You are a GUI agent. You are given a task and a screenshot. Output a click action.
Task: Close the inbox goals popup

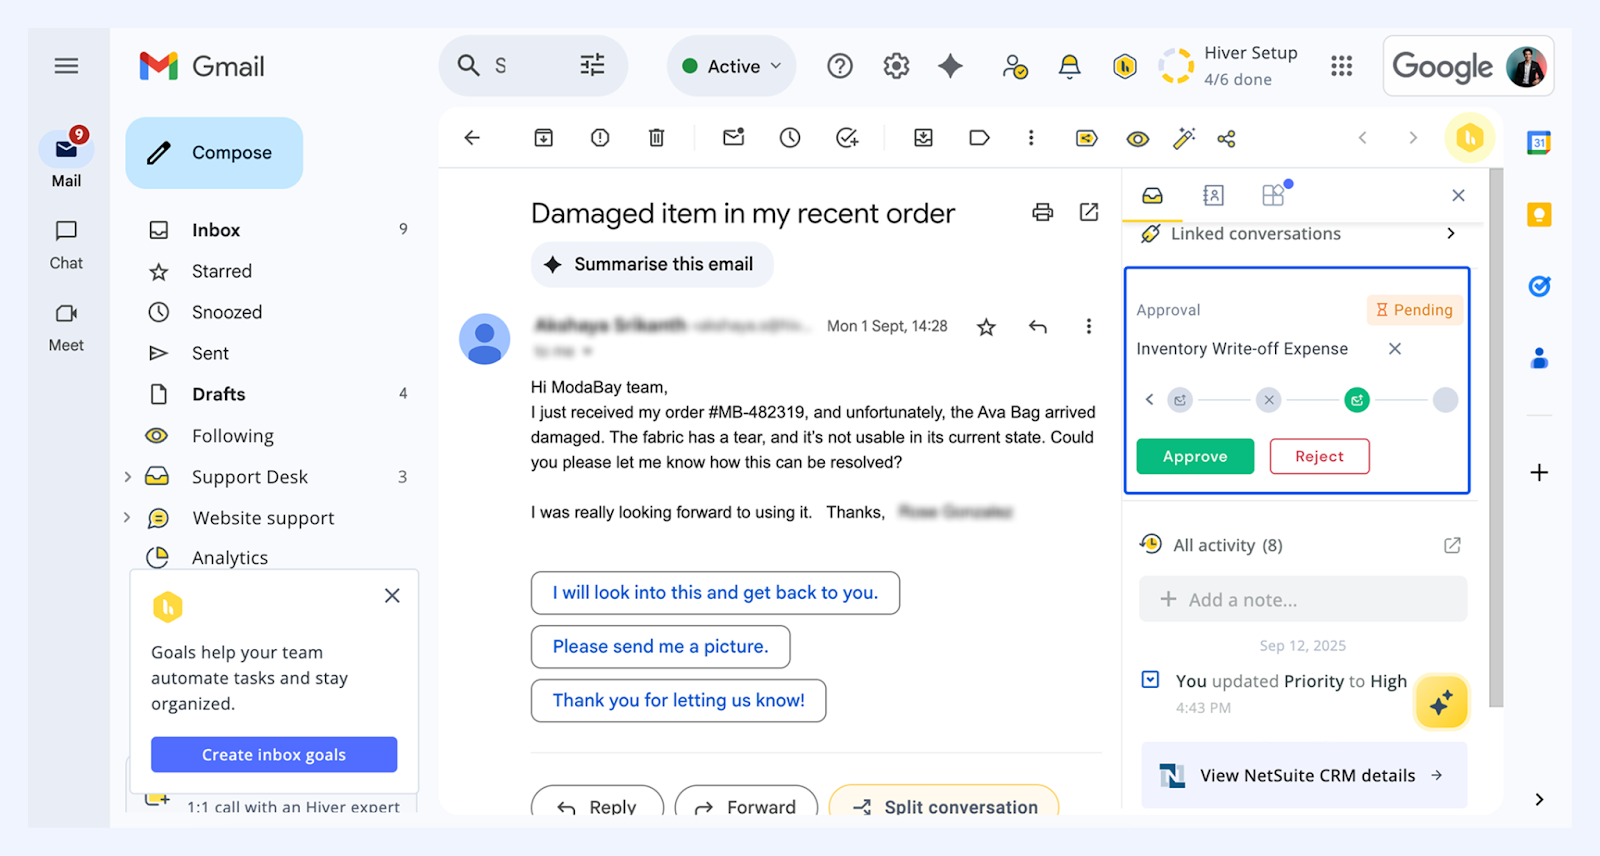(x=392, y=596)
